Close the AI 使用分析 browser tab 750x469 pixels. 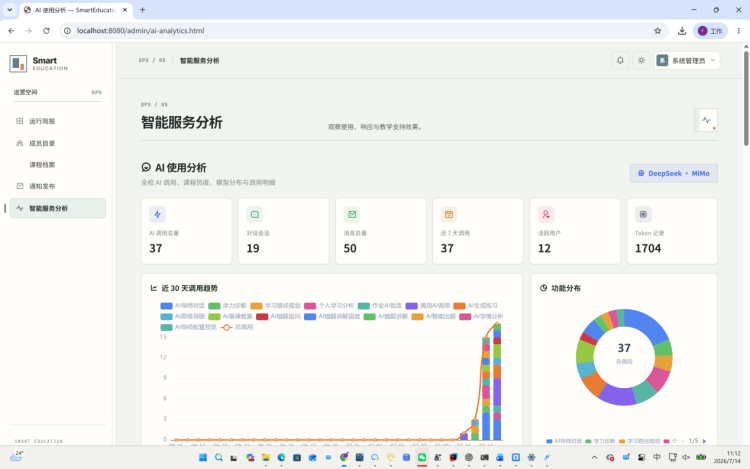[x=125, y=10]
